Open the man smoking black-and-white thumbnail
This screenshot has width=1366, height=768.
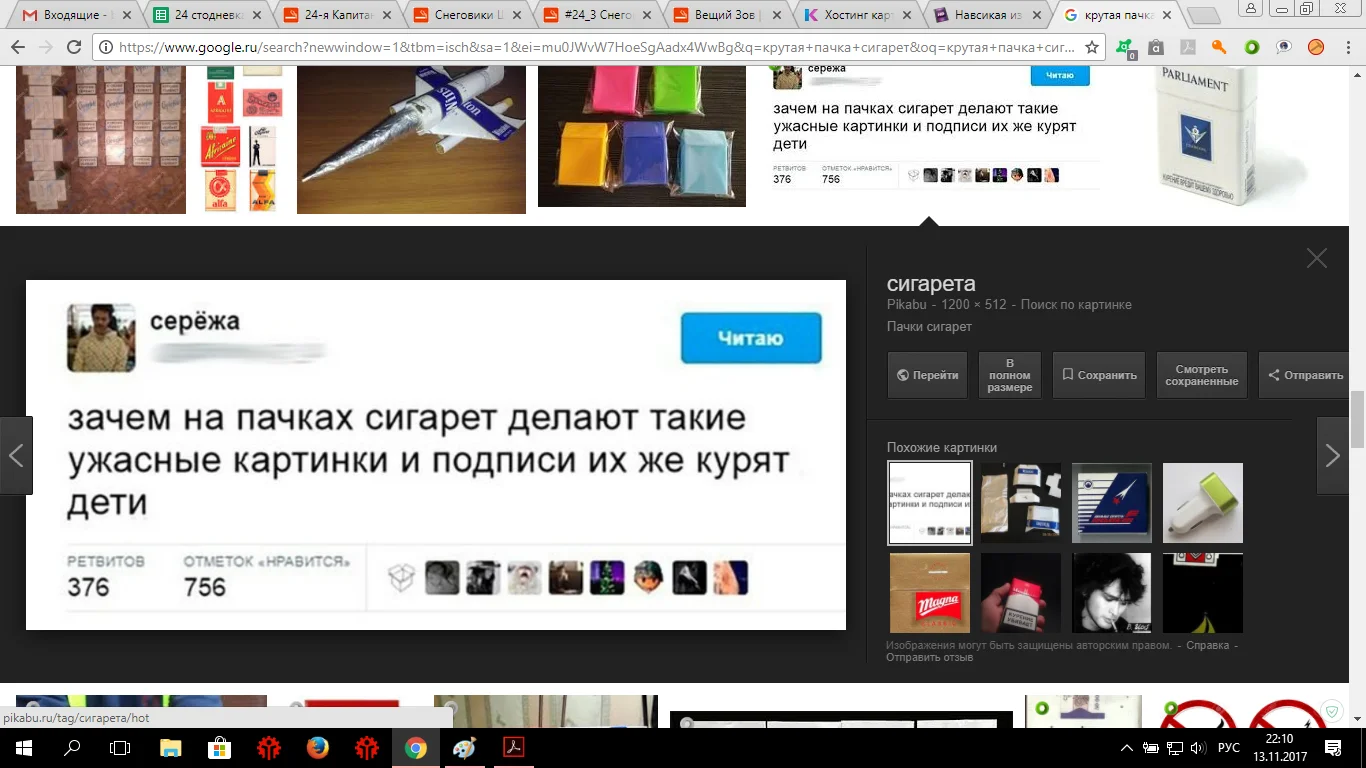point(1112,593)
